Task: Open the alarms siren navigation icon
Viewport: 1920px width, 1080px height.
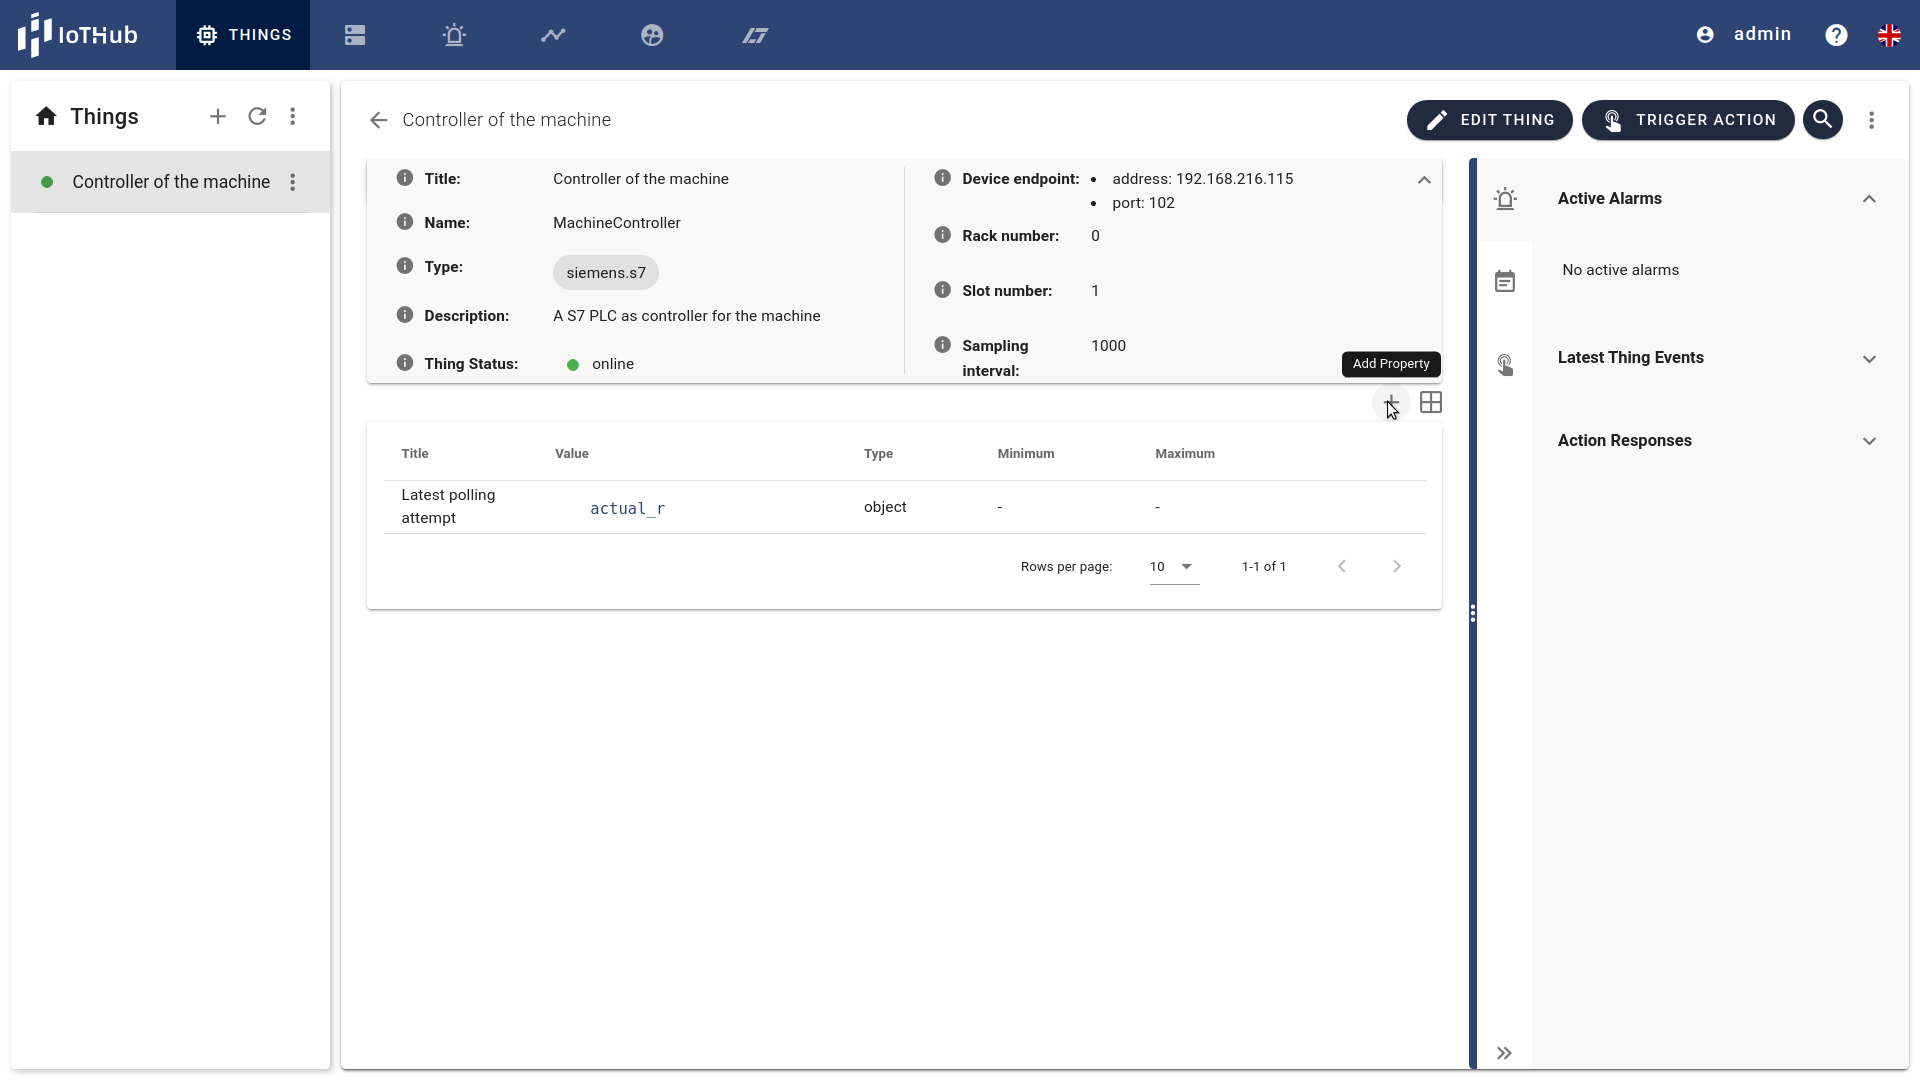Action: click(x=454, y=35)
